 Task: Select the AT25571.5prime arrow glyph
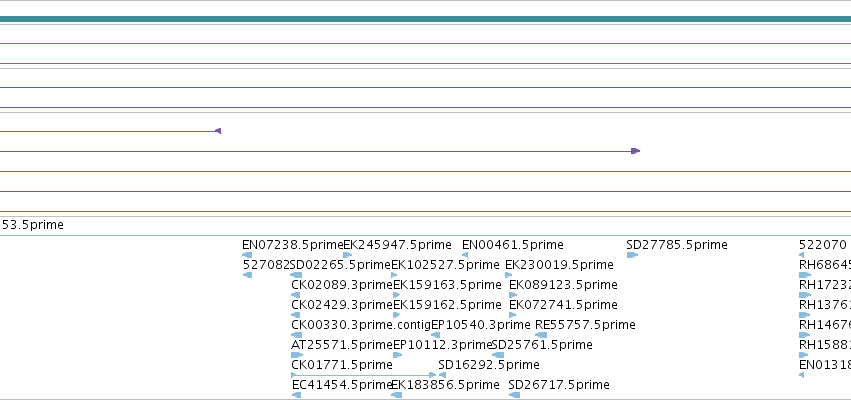(x=297, y=355)
